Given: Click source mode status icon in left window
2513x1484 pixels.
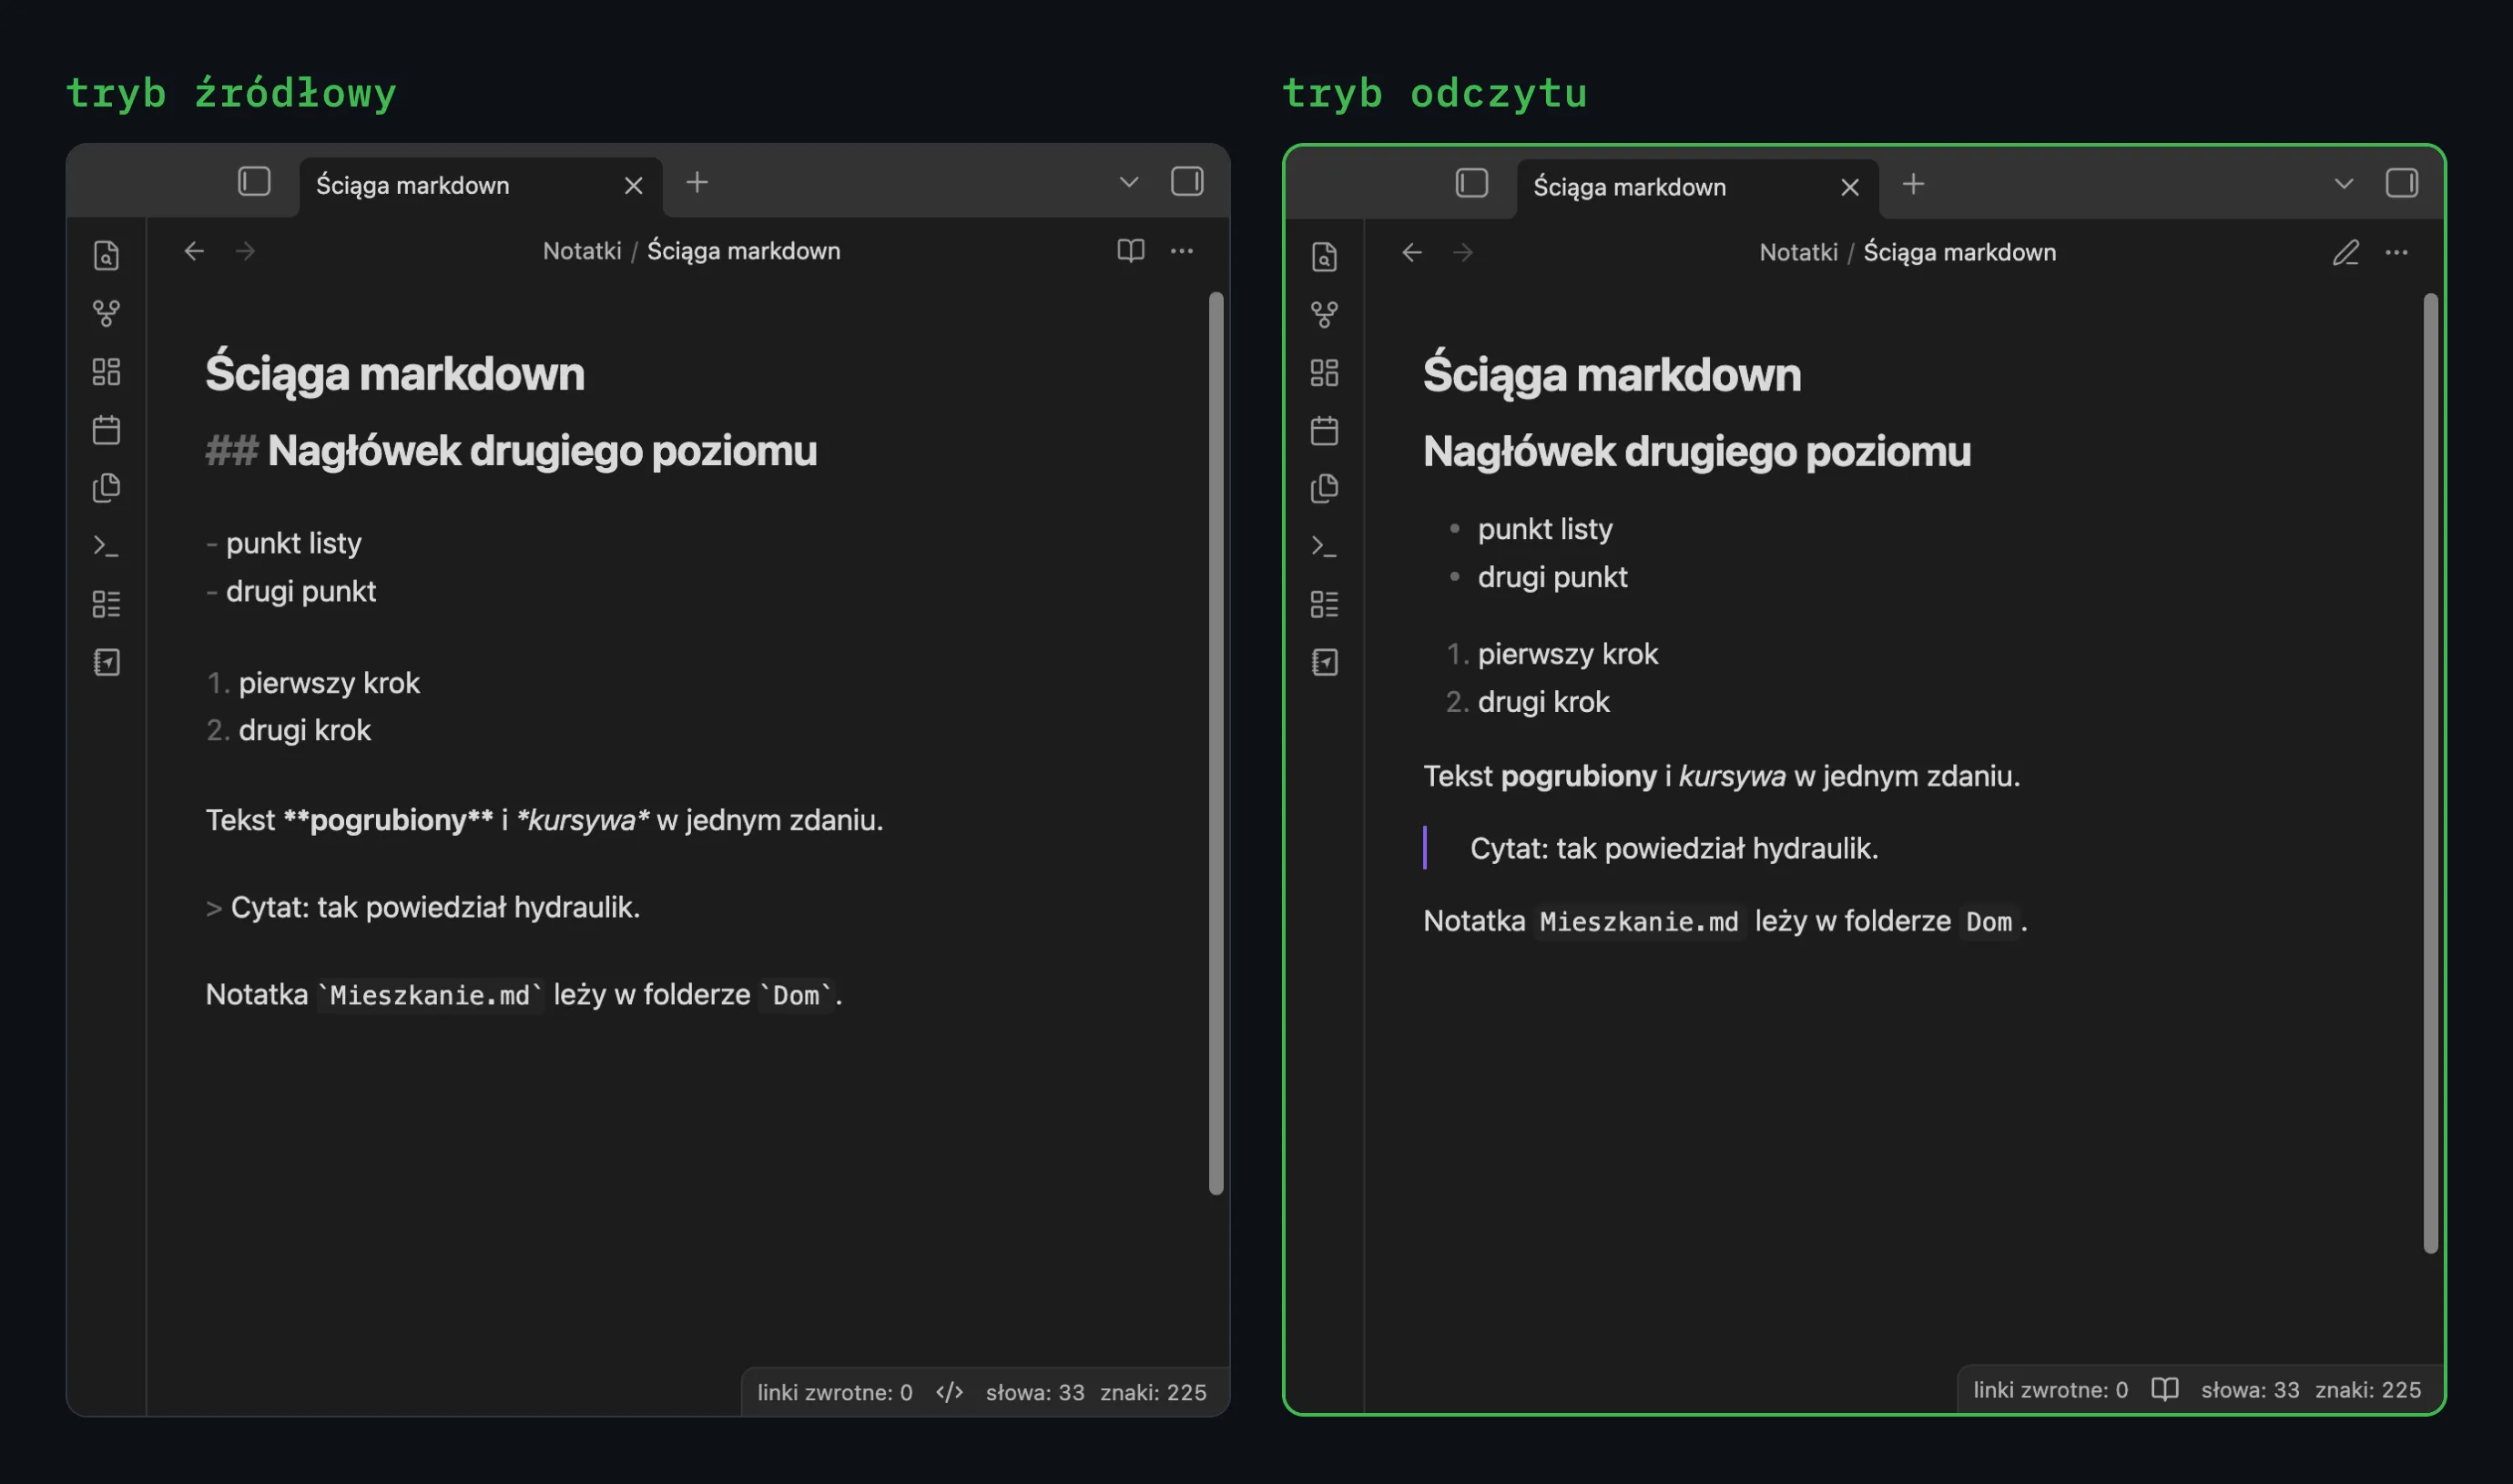Looking at the screenshot, I should (950, 1392).
